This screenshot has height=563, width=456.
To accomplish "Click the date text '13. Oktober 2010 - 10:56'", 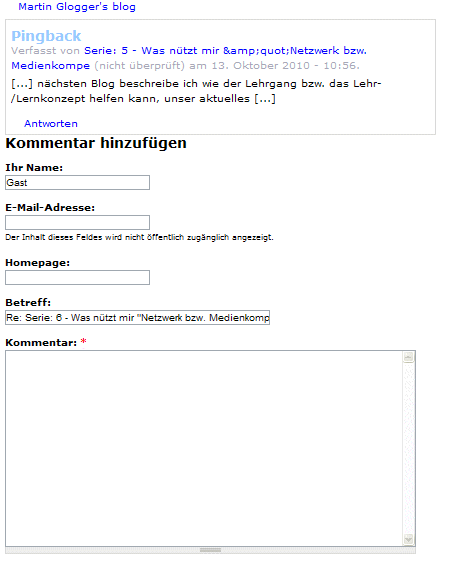I will [285, 66].
